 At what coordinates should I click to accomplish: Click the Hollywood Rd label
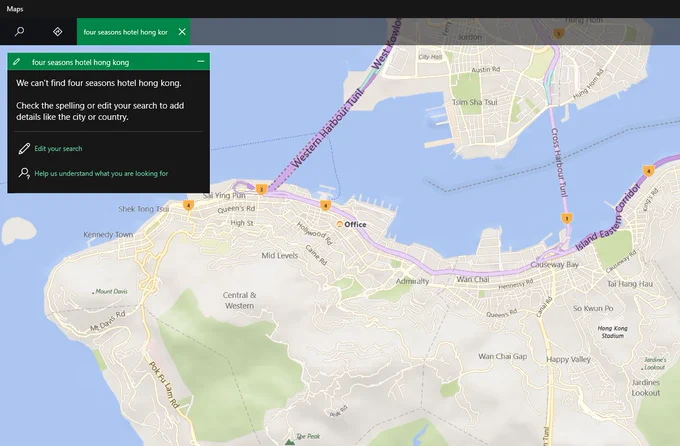point(315,233)
